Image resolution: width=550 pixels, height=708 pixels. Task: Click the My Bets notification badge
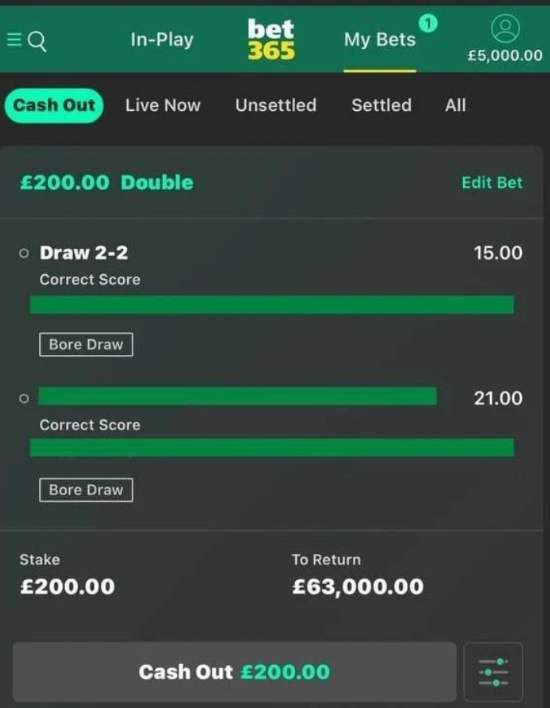coord(428,23)
